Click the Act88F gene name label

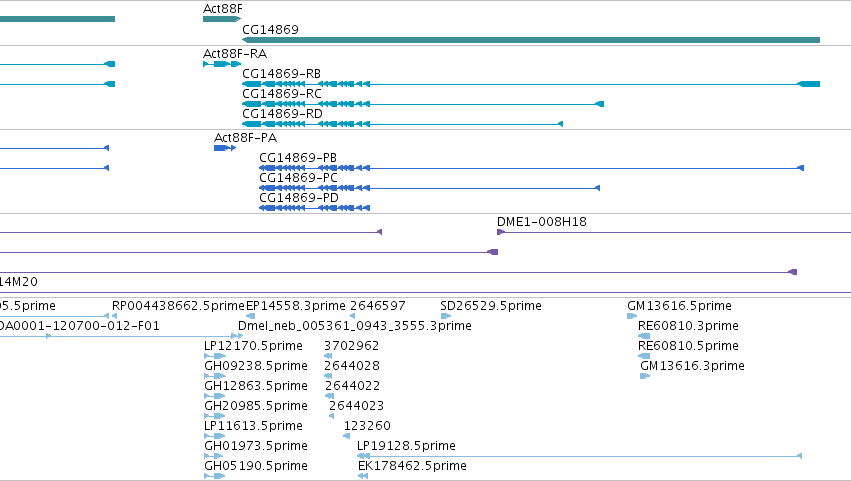point(223,9)
